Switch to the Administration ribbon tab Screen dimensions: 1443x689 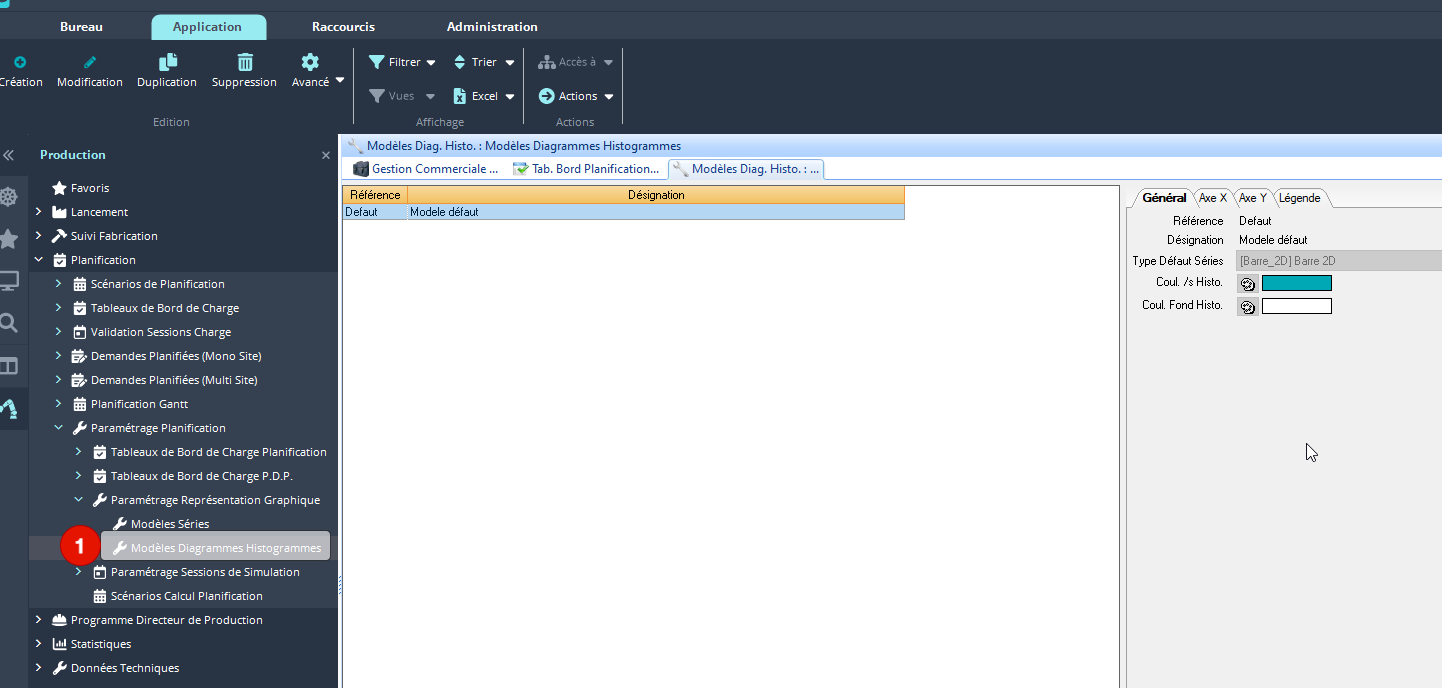click(x=492, y=27)
